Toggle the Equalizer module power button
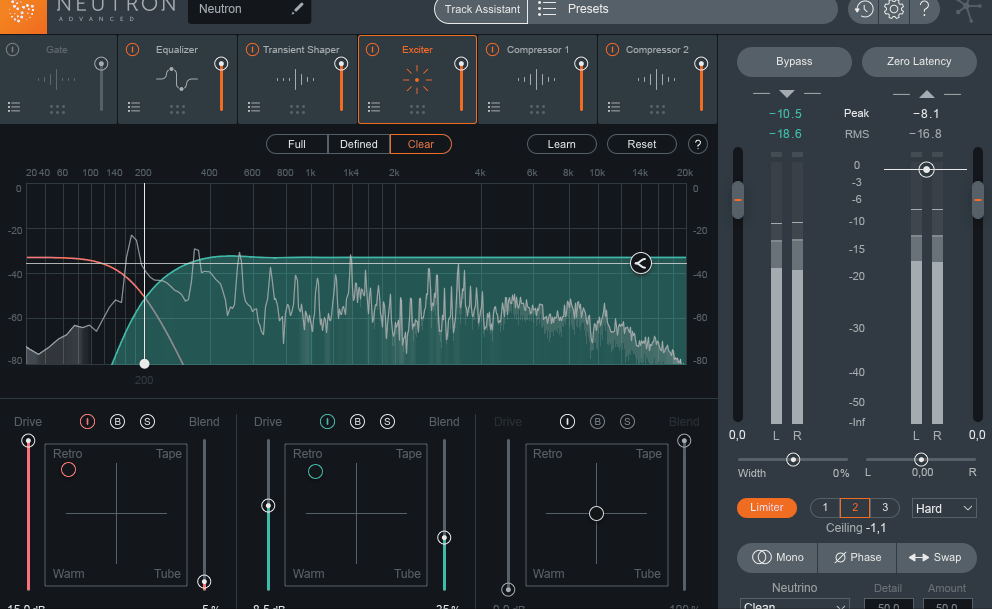Screen dimensions: 992x609 point(132,49)
